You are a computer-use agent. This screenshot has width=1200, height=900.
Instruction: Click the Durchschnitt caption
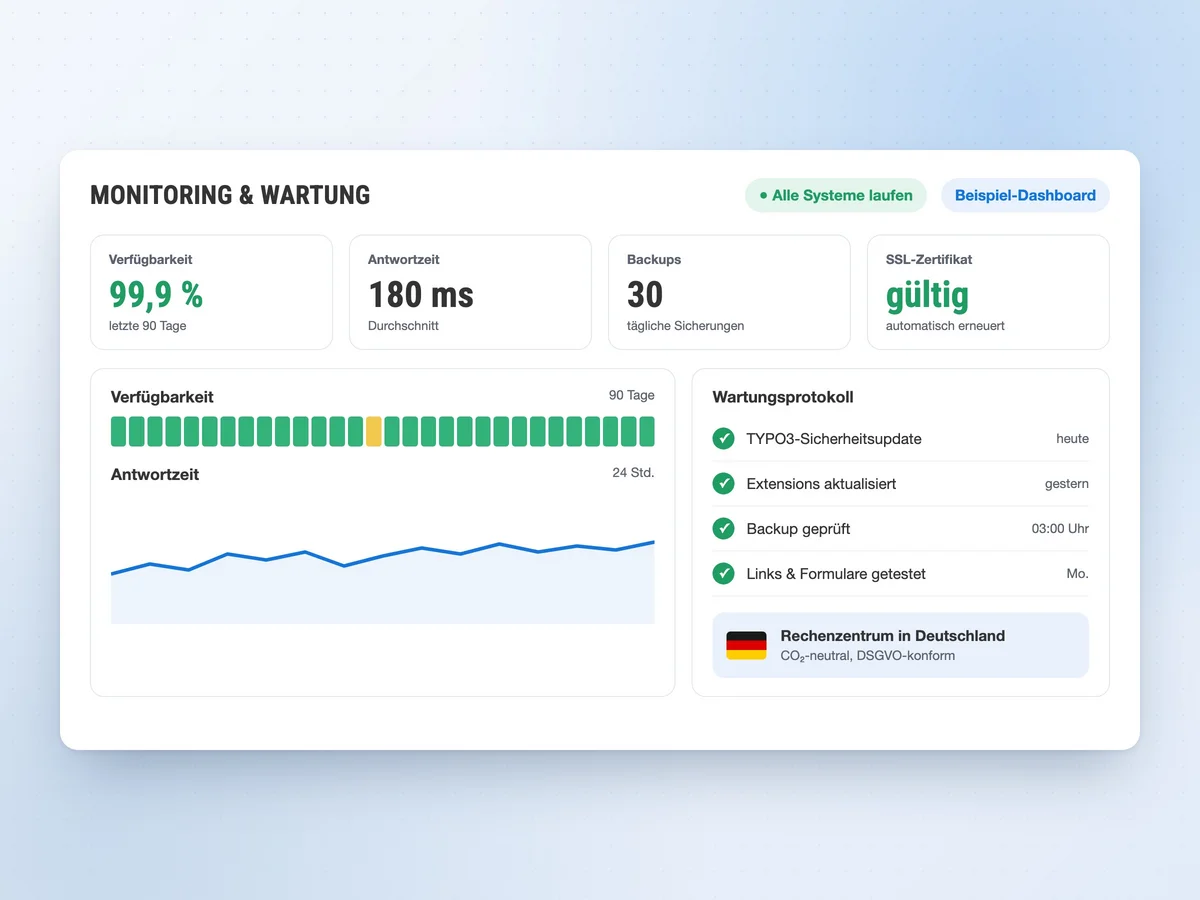point(403,326)
